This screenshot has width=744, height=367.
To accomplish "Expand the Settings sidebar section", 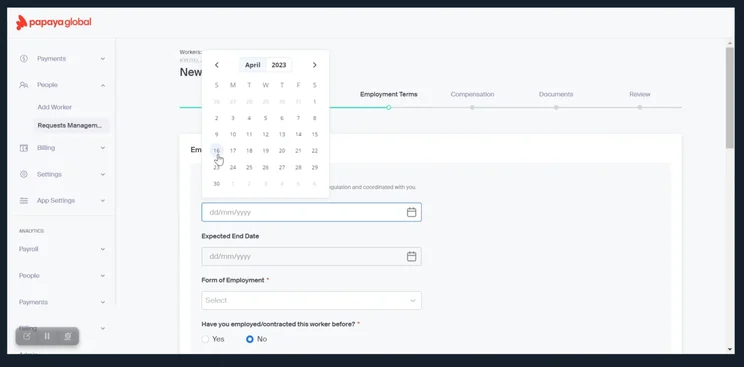I will point(103,175).
